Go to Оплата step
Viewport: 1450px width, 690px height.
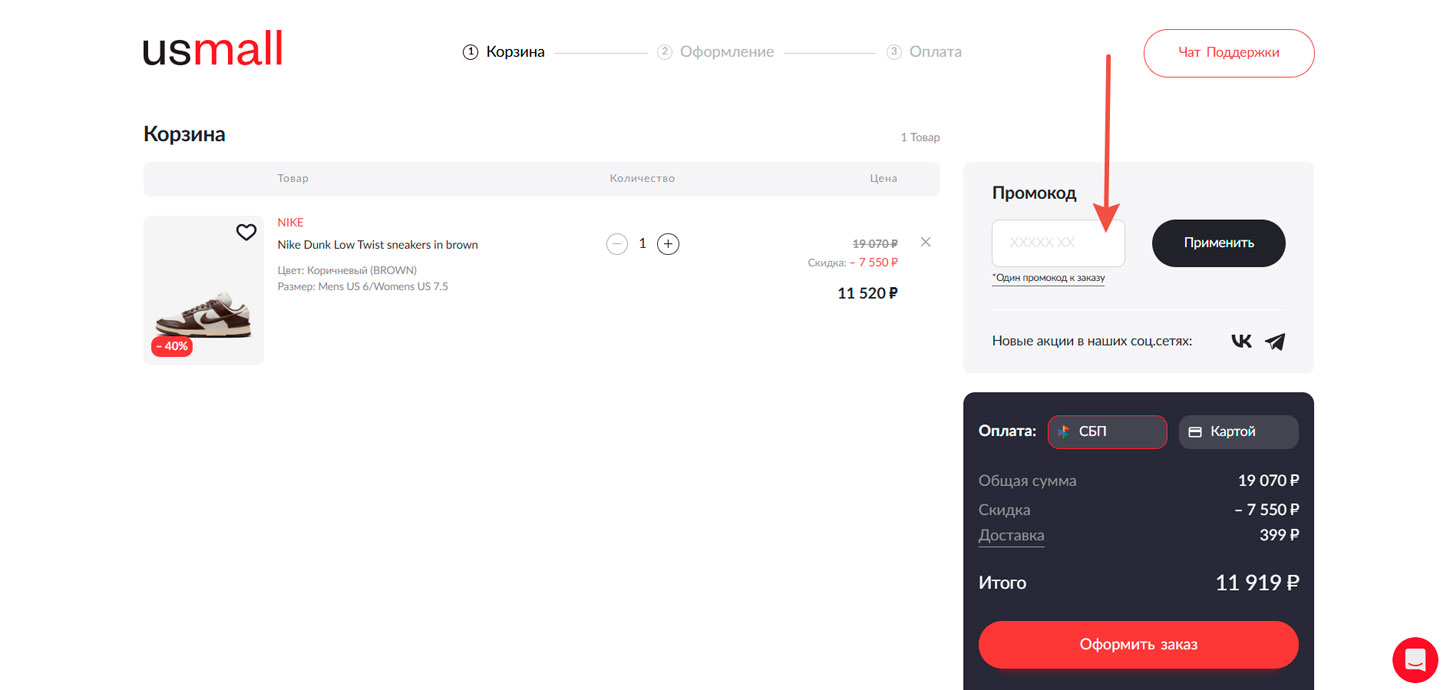point(924,52)
